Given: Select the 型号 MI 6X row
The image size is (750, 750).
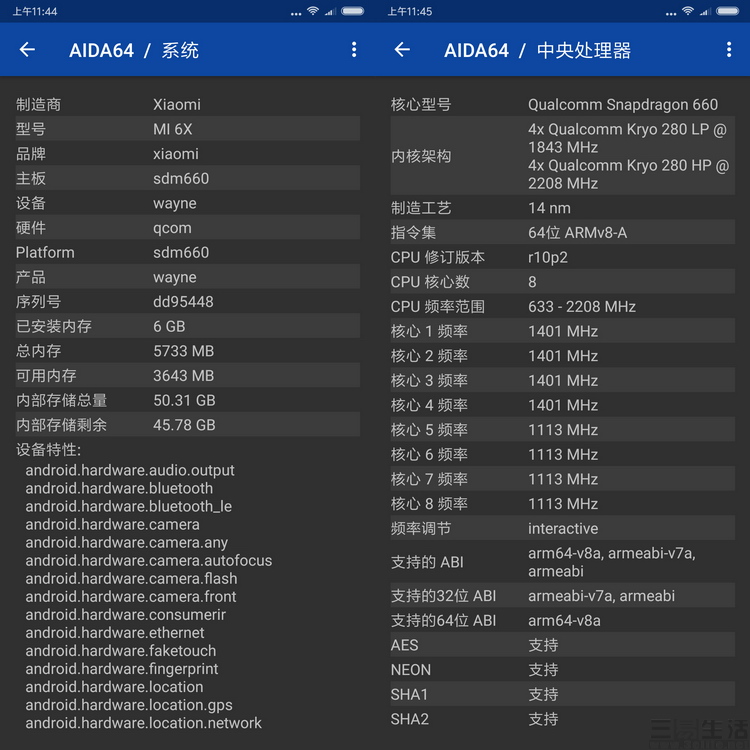Looking at the screenshot, I should click(x=187, y=129).
